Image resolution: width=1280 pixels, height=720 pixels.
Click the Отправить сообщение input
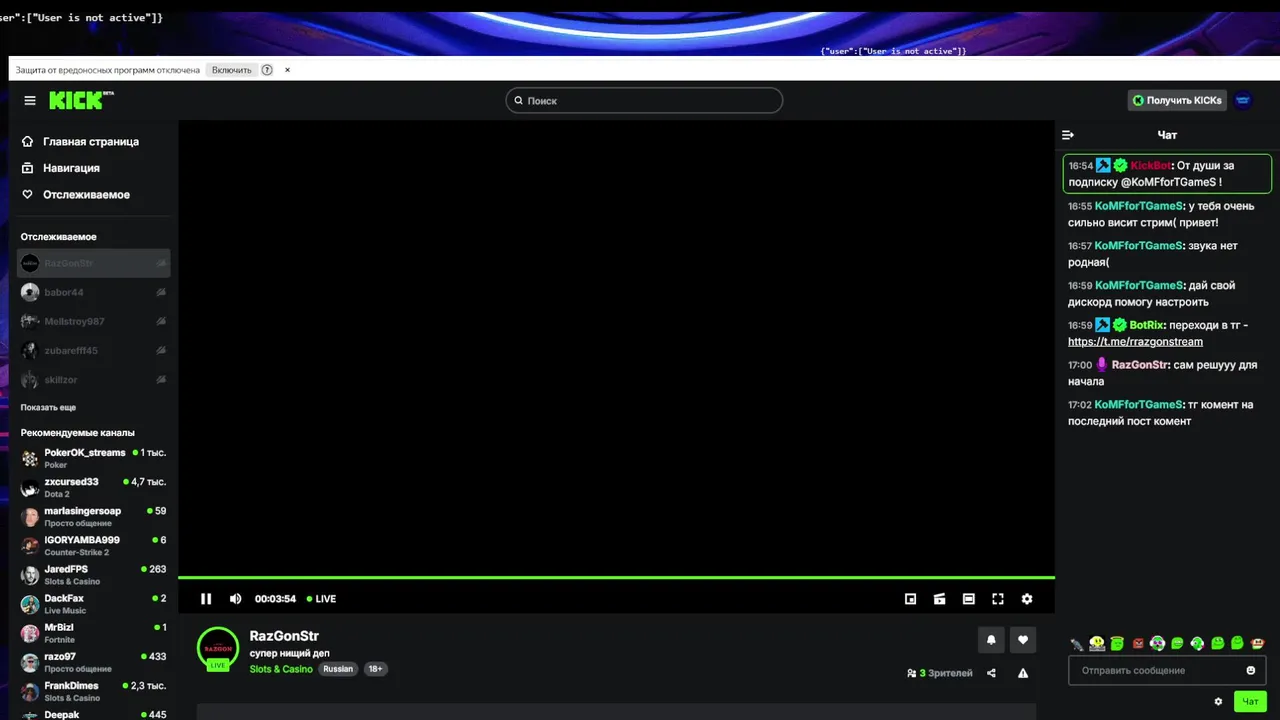[1167, 670]
